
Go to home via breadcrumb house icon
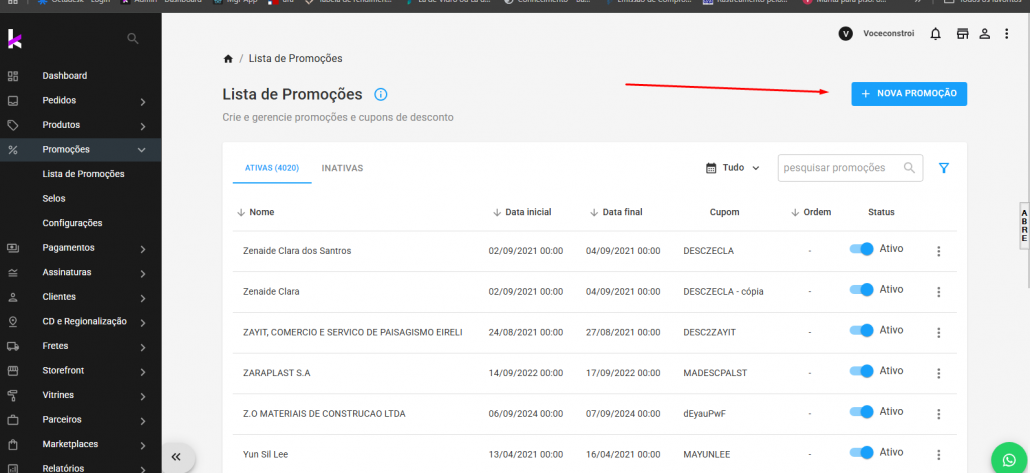228,59
